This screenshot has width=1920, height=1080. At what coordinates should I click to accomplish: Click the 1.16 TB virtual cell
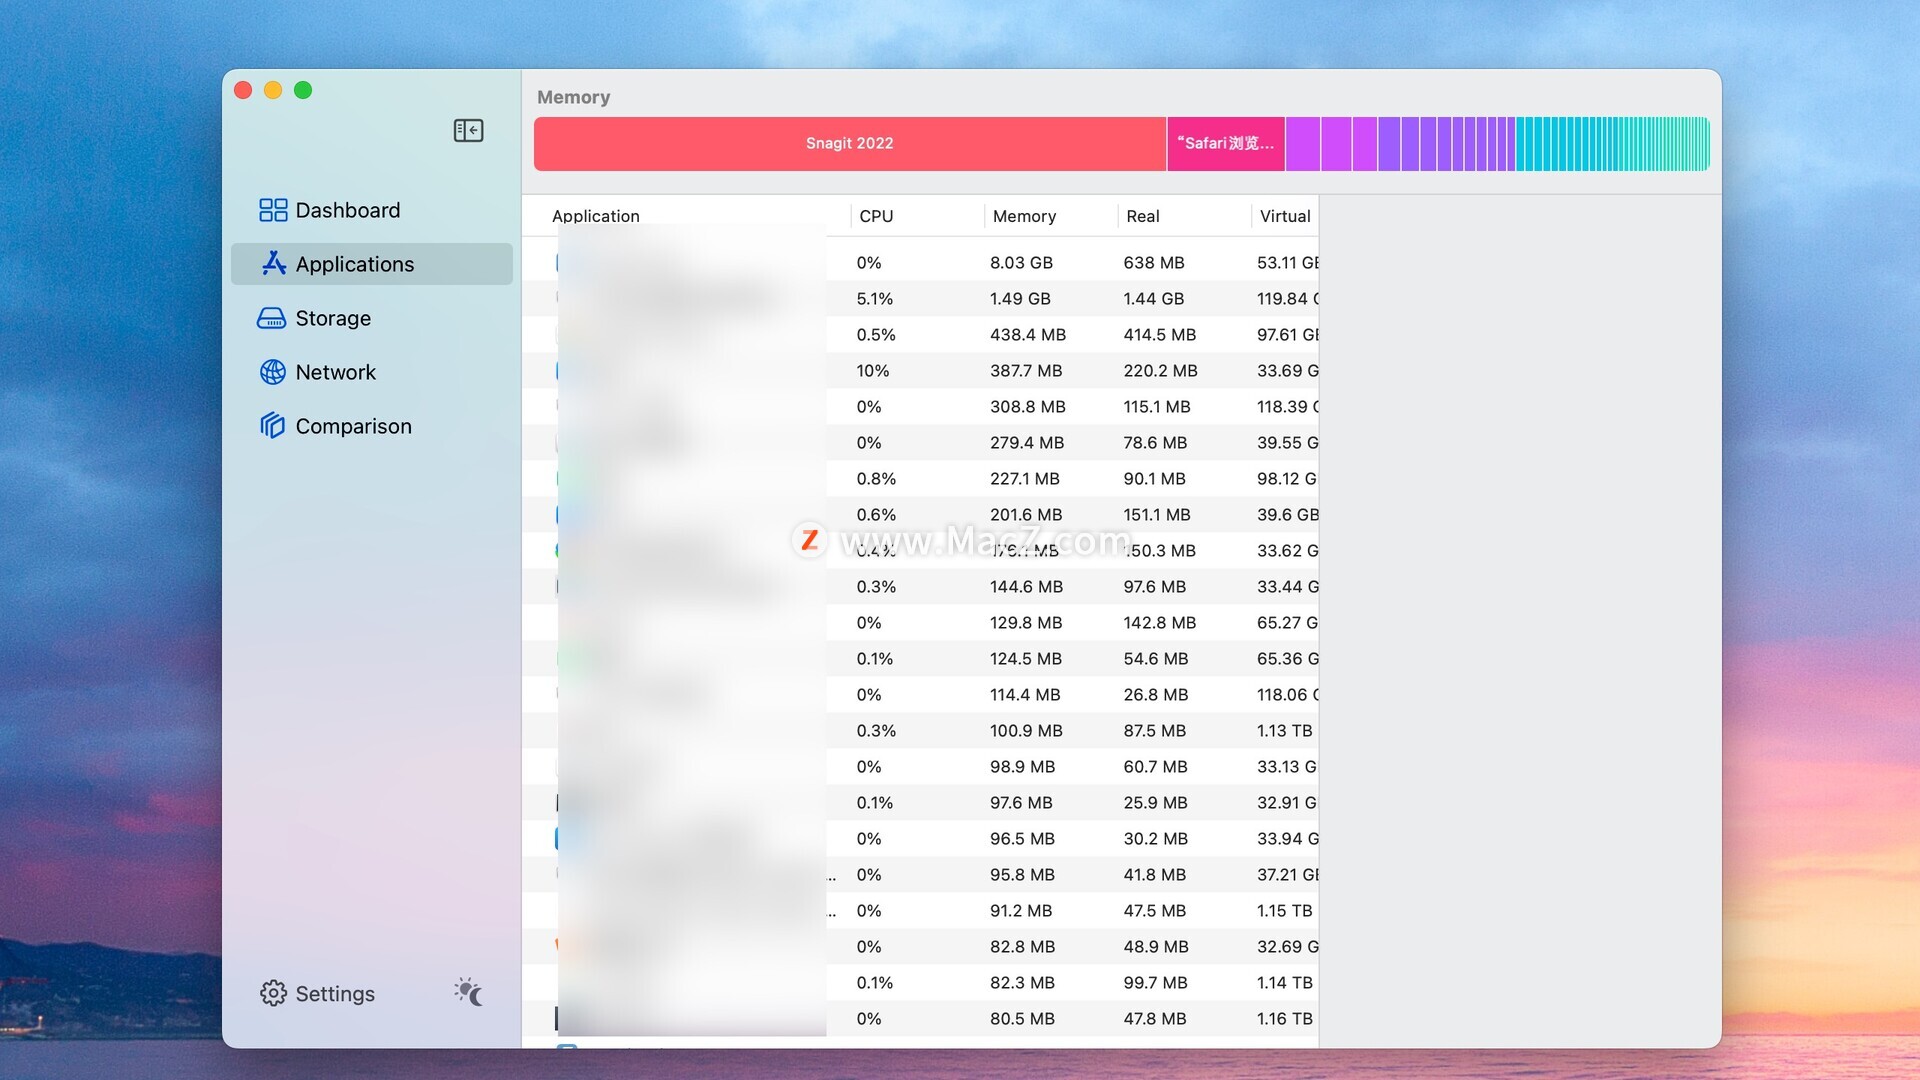click(x=1284, y=1019)
